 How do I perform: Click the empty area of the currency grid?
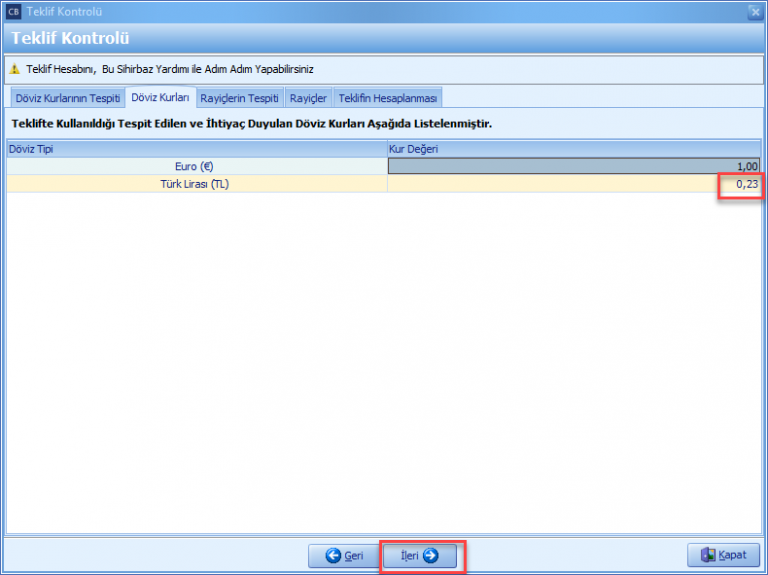(384, 360)
